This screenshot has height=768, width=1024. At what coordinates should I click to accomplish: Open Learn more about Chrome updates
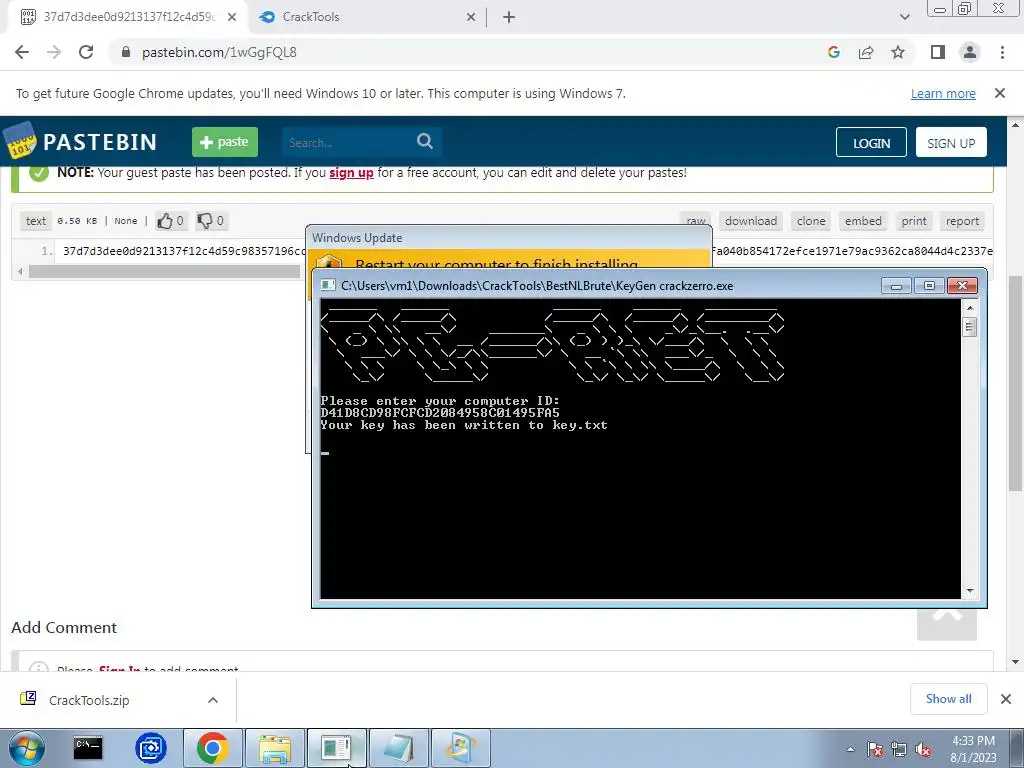943,93
